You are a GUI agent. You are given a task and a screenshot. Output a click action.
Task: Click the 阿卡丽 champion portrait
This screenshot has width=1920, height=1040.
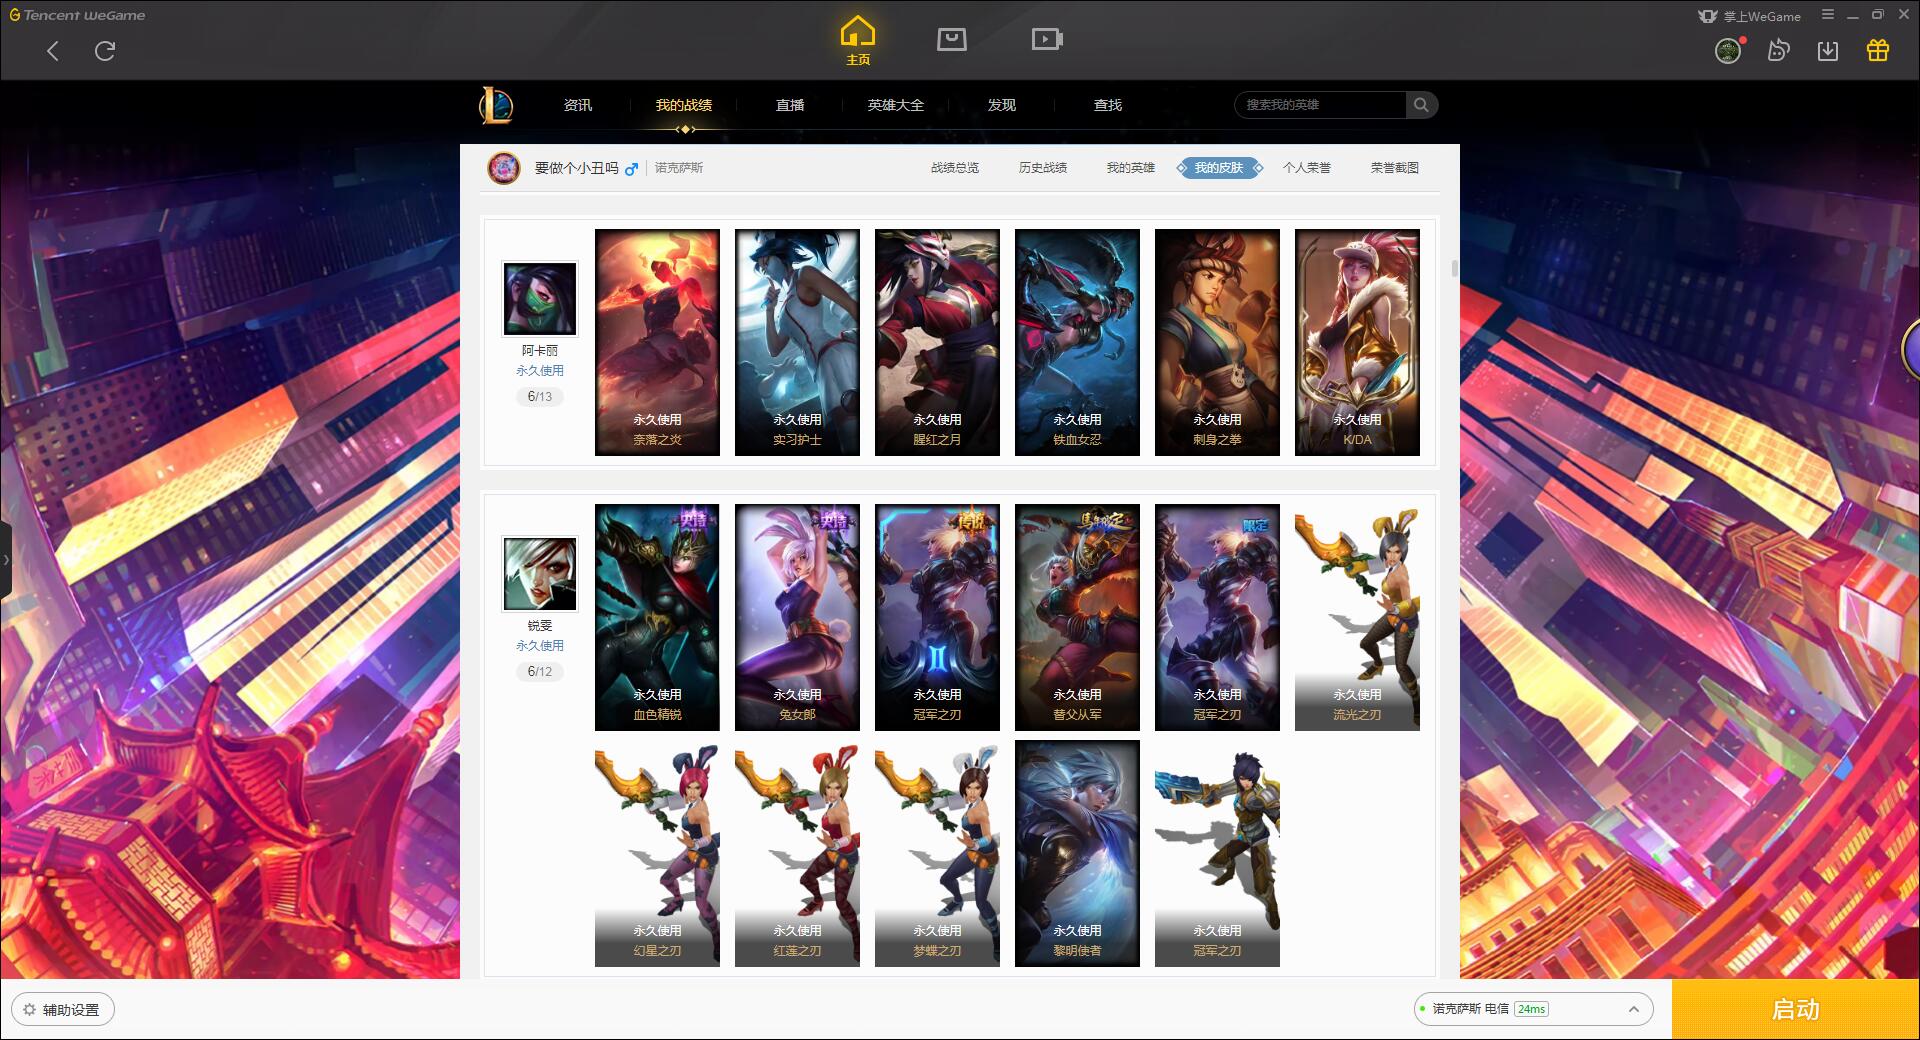tap(540, 299)
